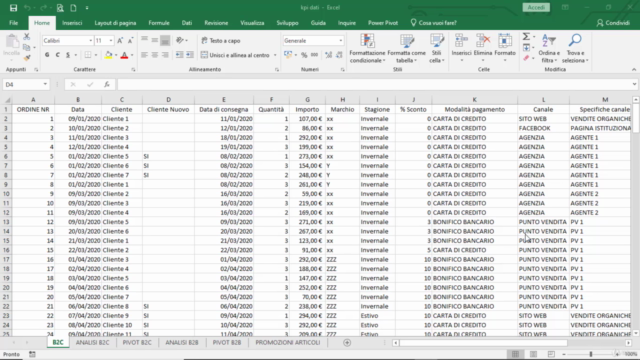Click the formula bar input field
The image size is (640, 360).
374,84
